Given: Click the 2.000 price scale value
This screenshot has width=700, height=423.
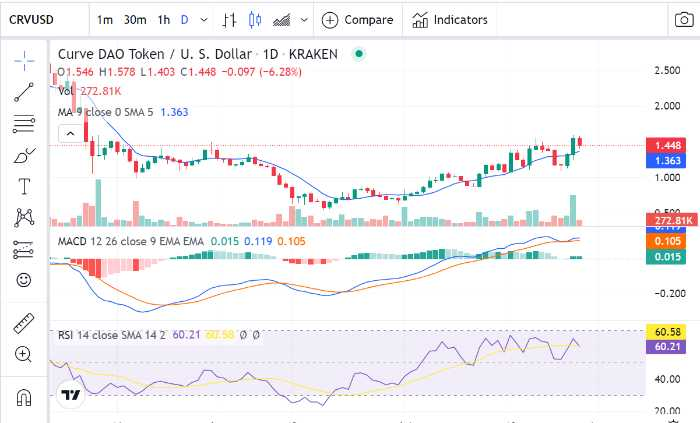Looking at the screenshot, I should pyautogui.click(x=667, y=106).
